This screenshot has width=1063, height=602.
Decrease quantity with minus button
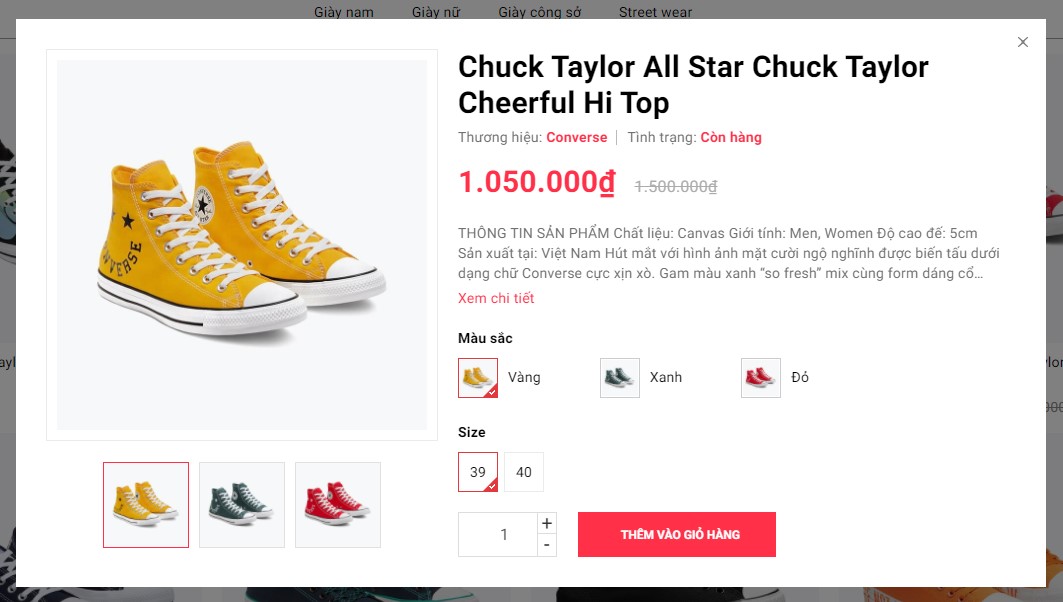coord(547,545)
